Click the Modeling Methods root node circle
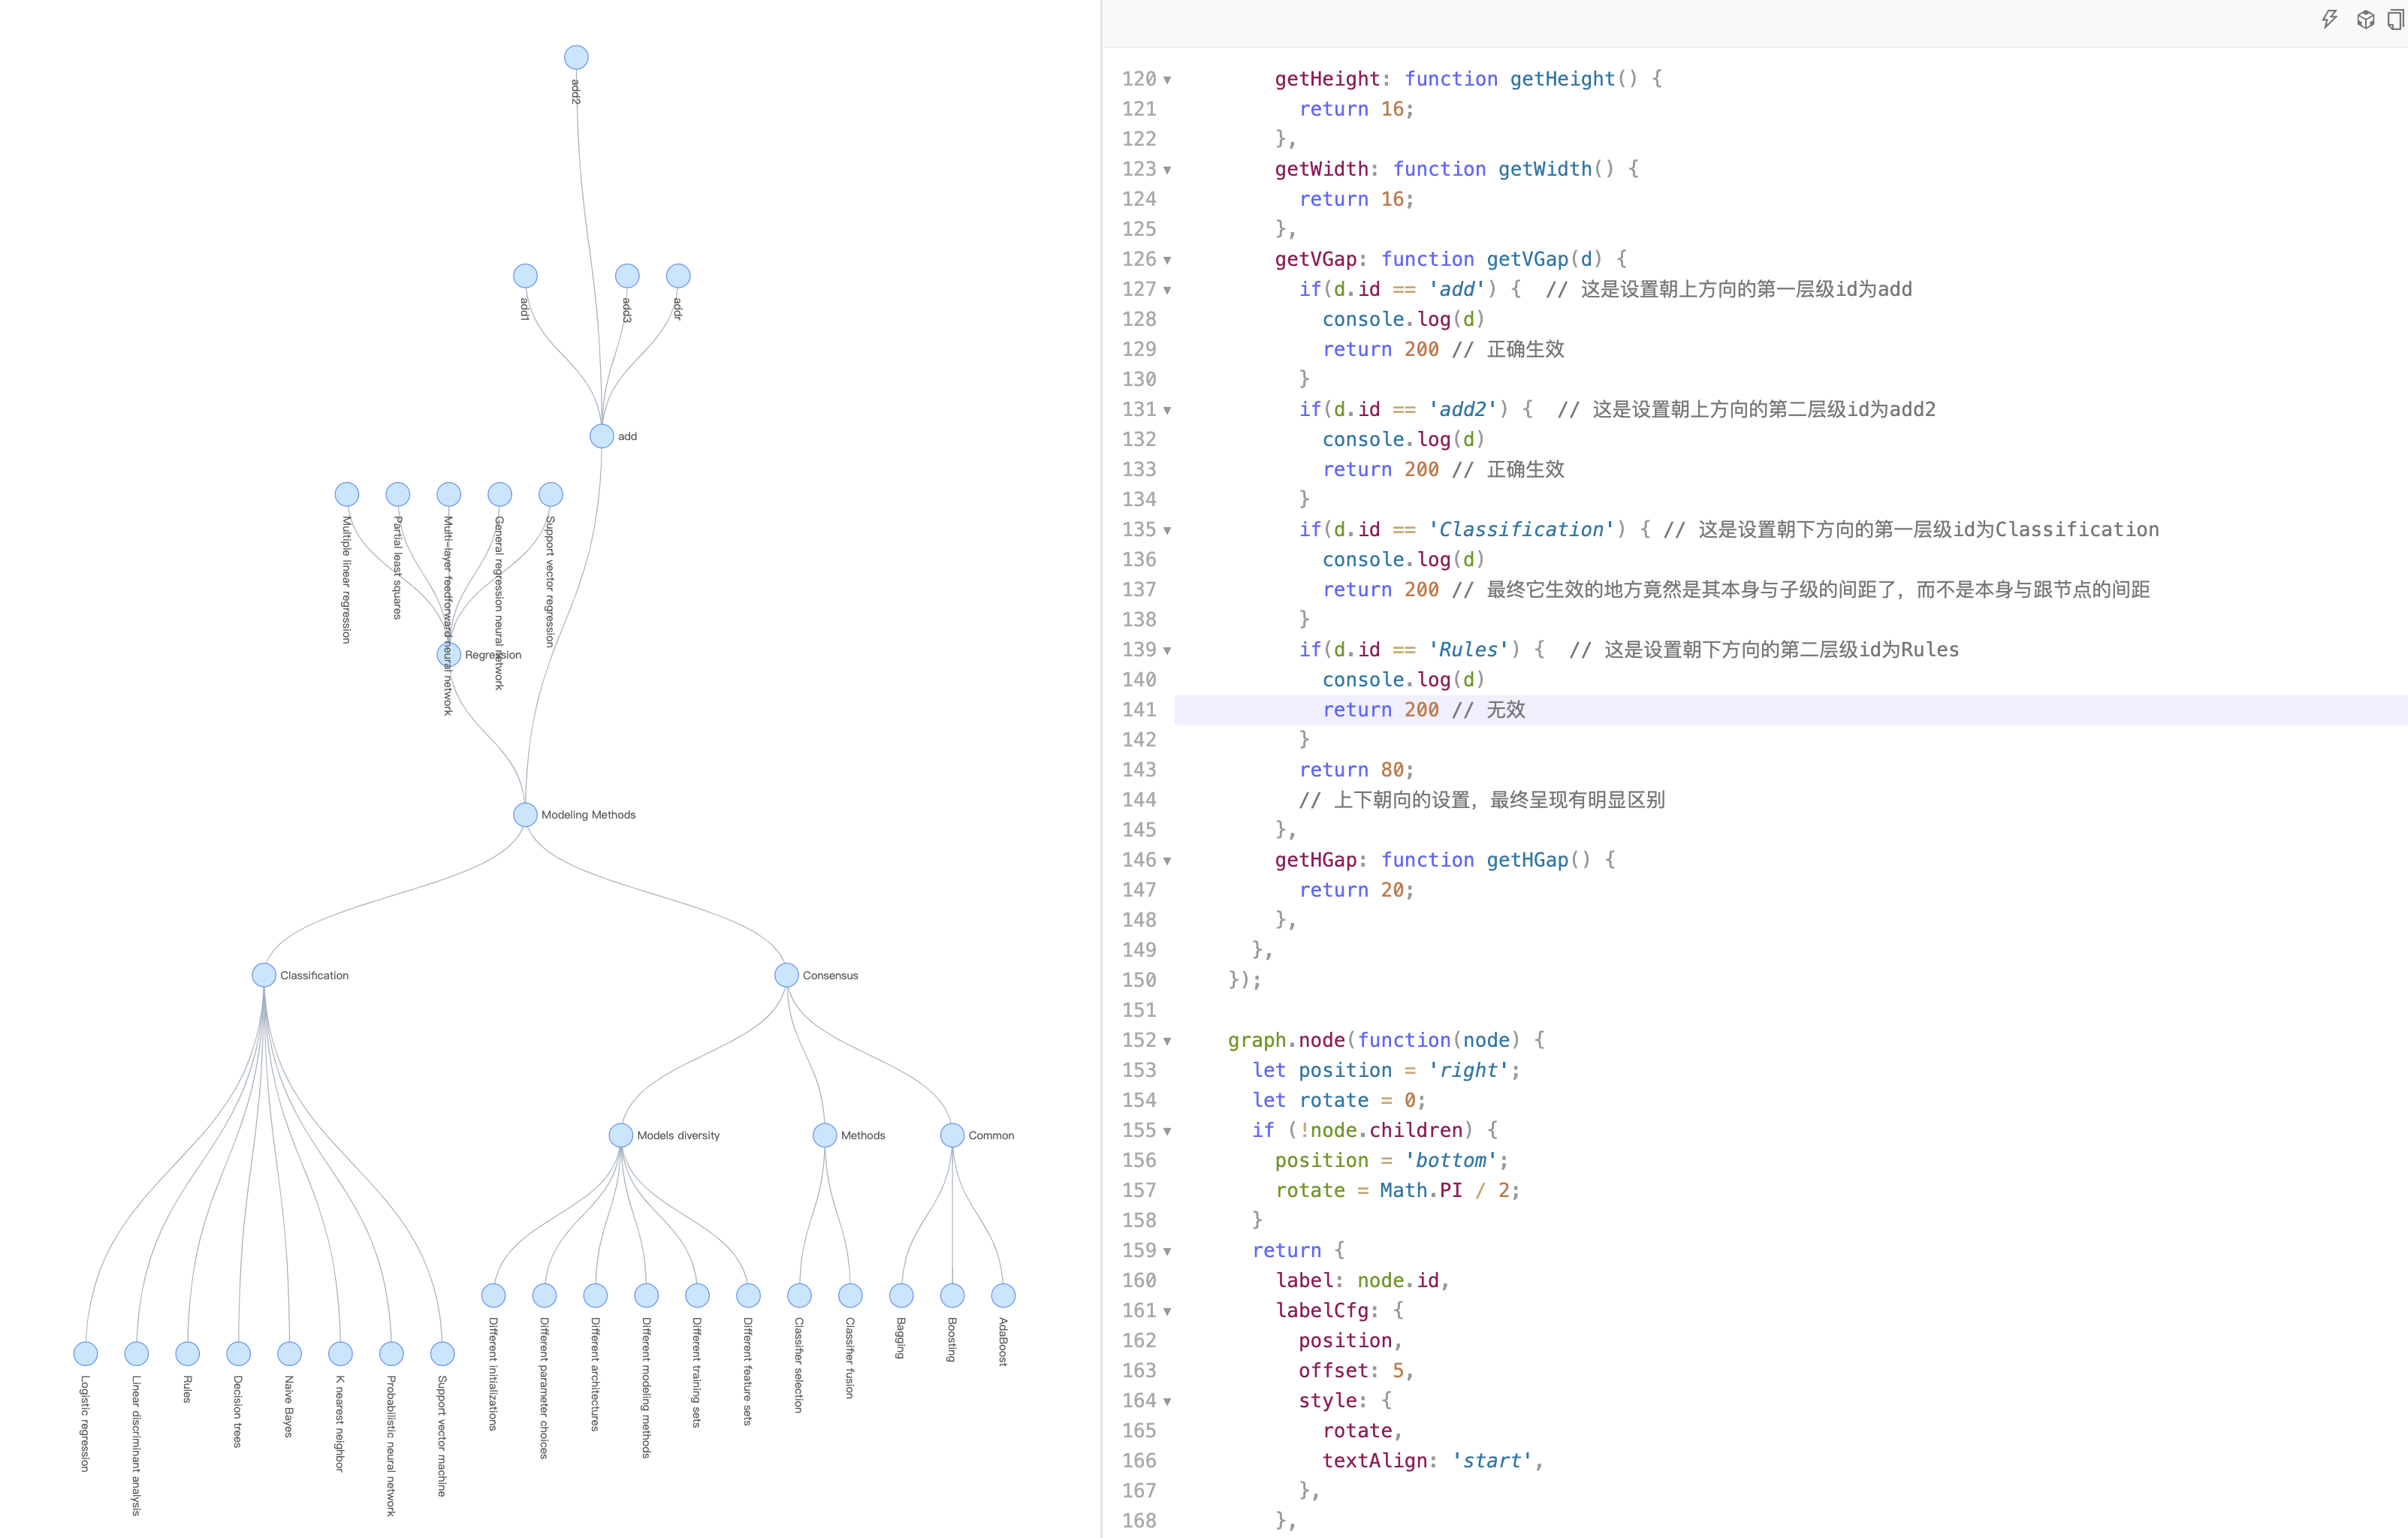The image size is (2408, 1538). (x=525, y=814)
